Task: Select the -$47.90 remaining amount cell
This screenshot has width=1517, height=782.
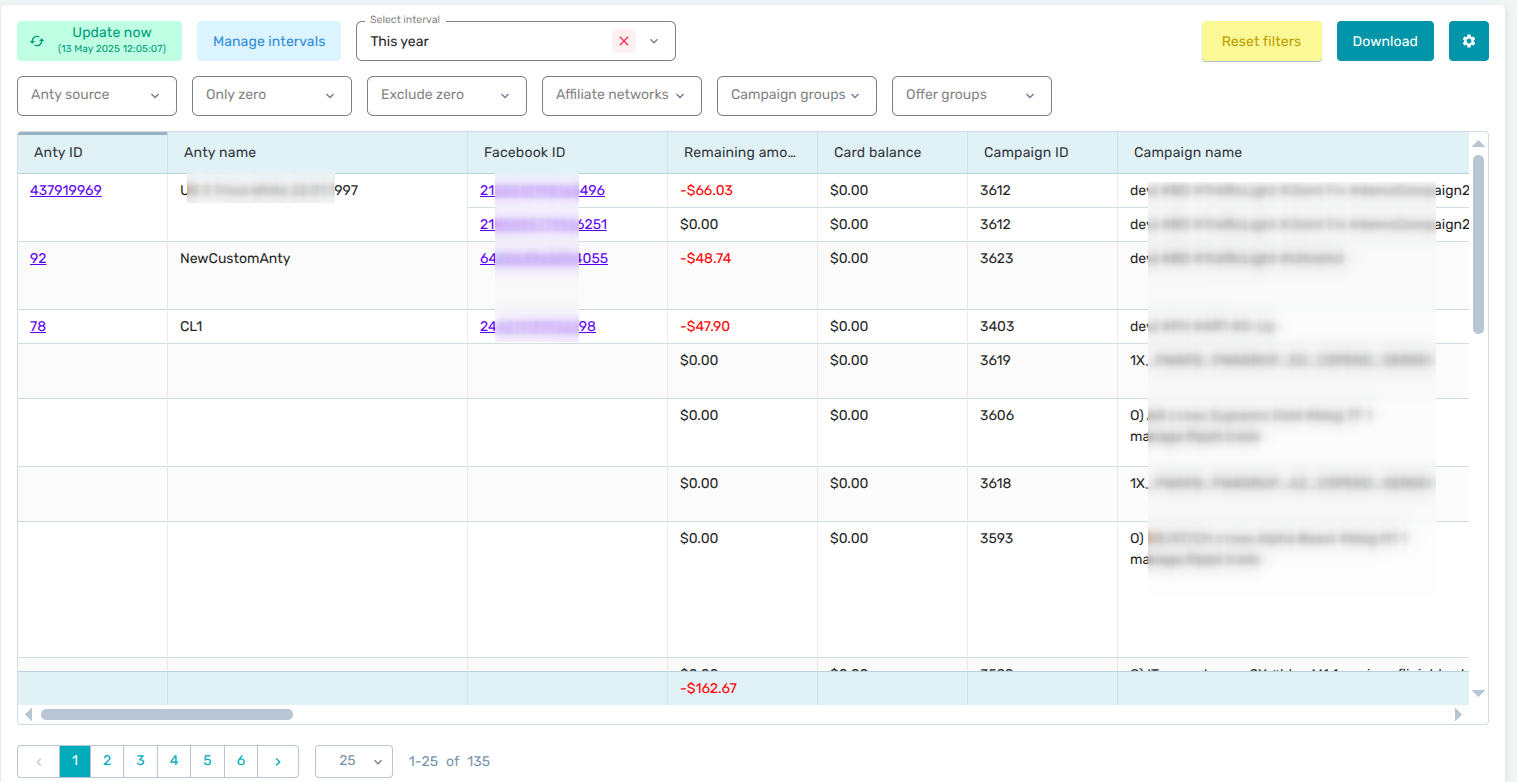Action: [x=742, y=326]
